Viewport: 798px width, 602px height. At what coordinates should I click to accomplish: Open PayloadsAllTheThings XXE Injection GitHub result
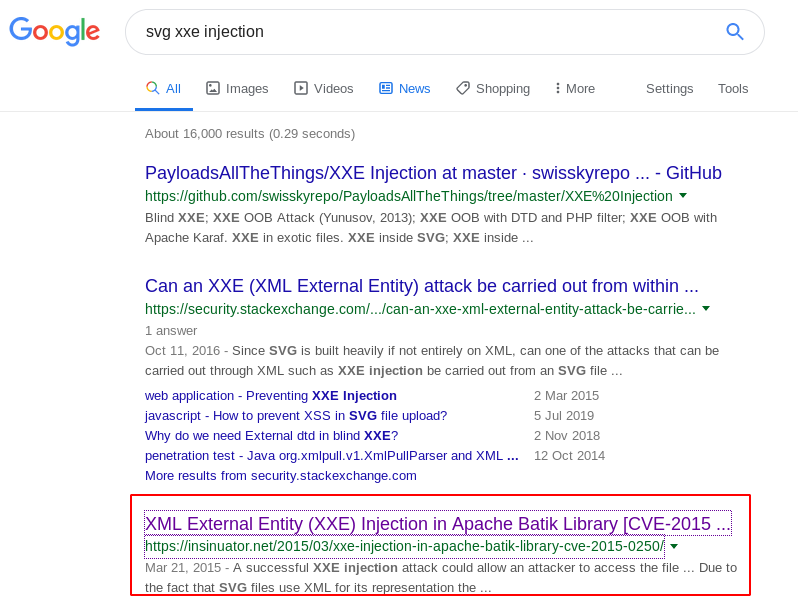[433, 173]
